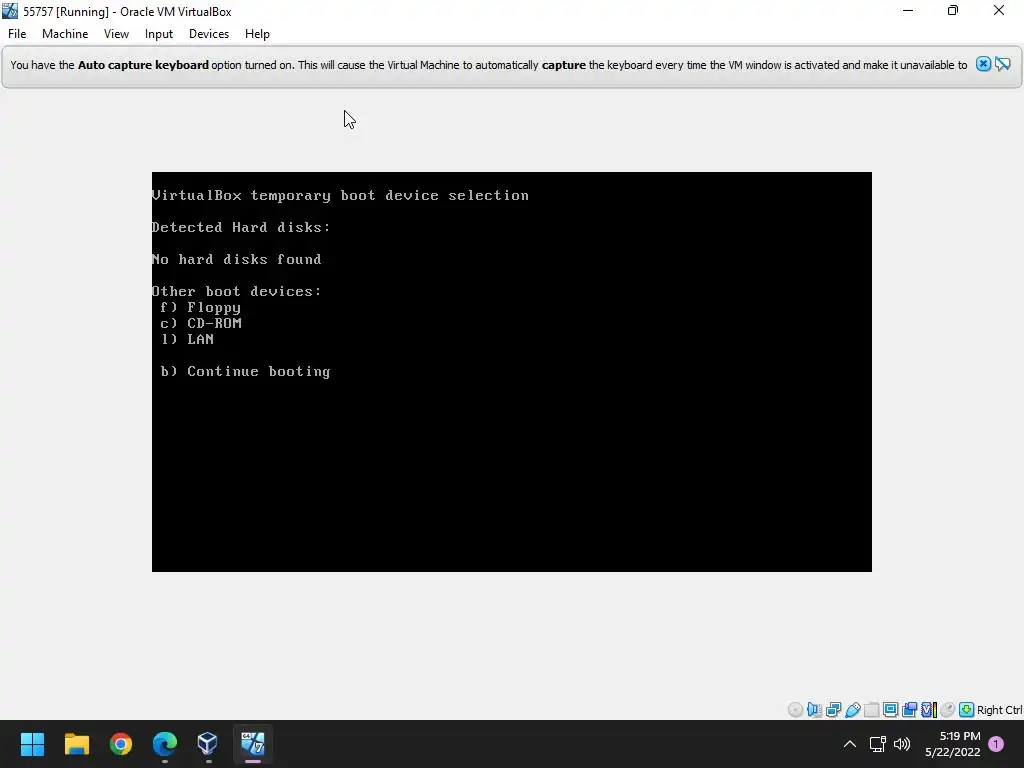This screenshot has height=768, width=1024.
Task: Click the display status icon
Action: point(890,710)
